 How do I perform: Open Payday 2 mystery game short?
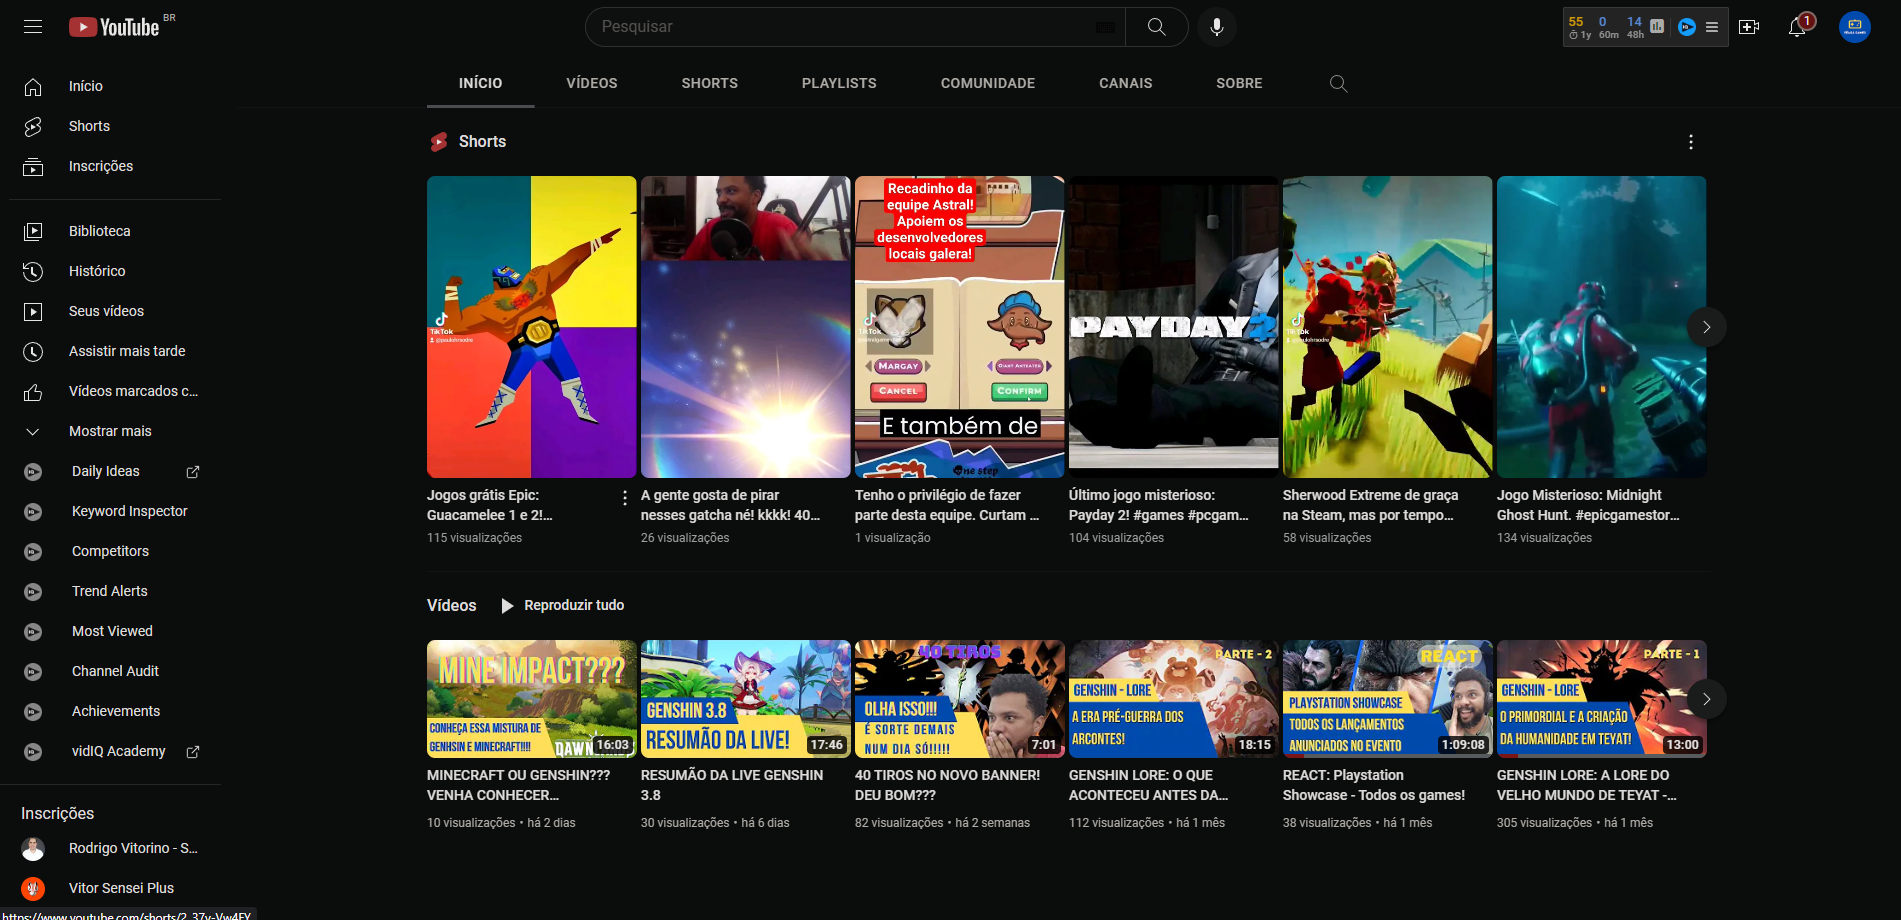[x=1173, y=327]
